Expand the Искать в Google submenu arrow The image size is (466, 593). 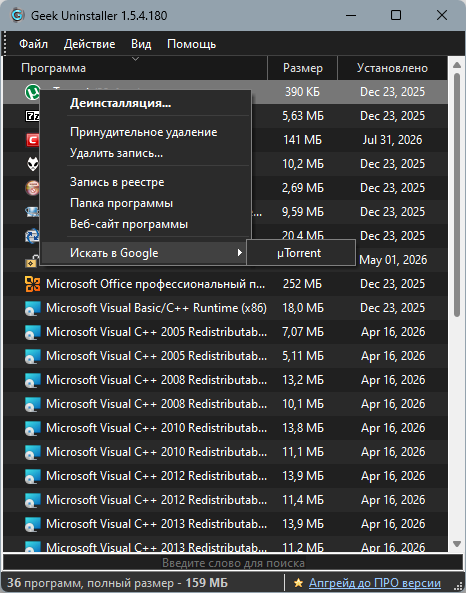click(239, 253)
